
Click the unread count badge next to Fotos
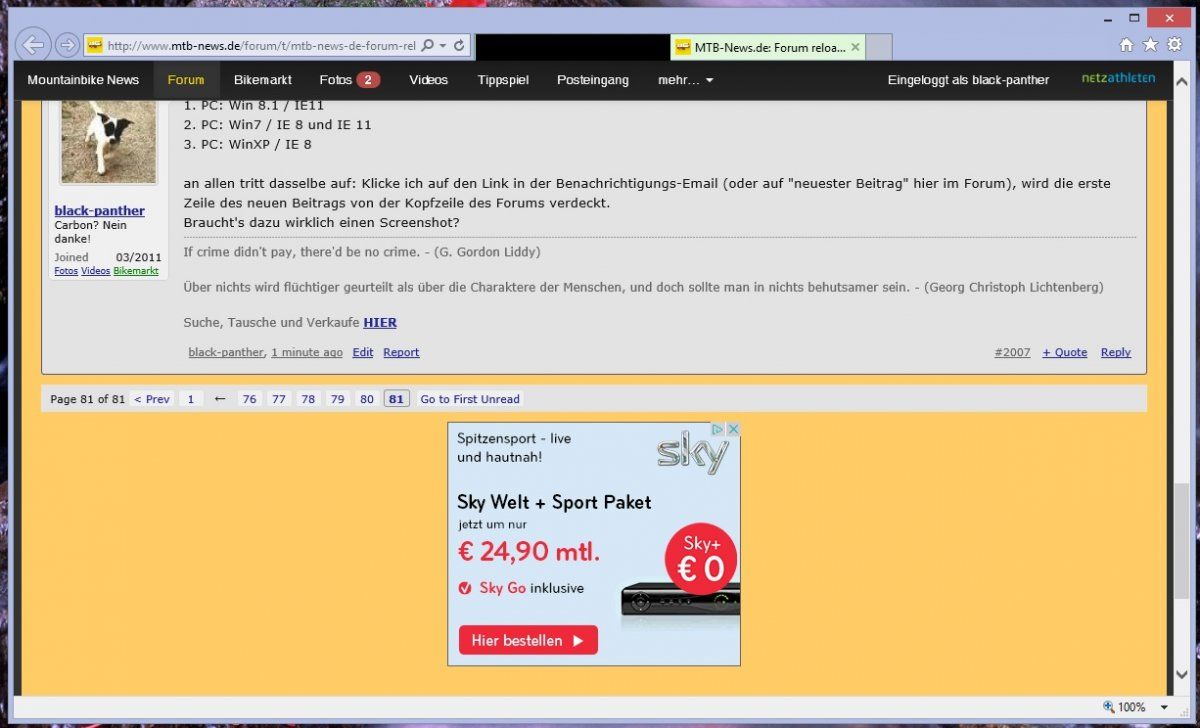click(368, 80)
